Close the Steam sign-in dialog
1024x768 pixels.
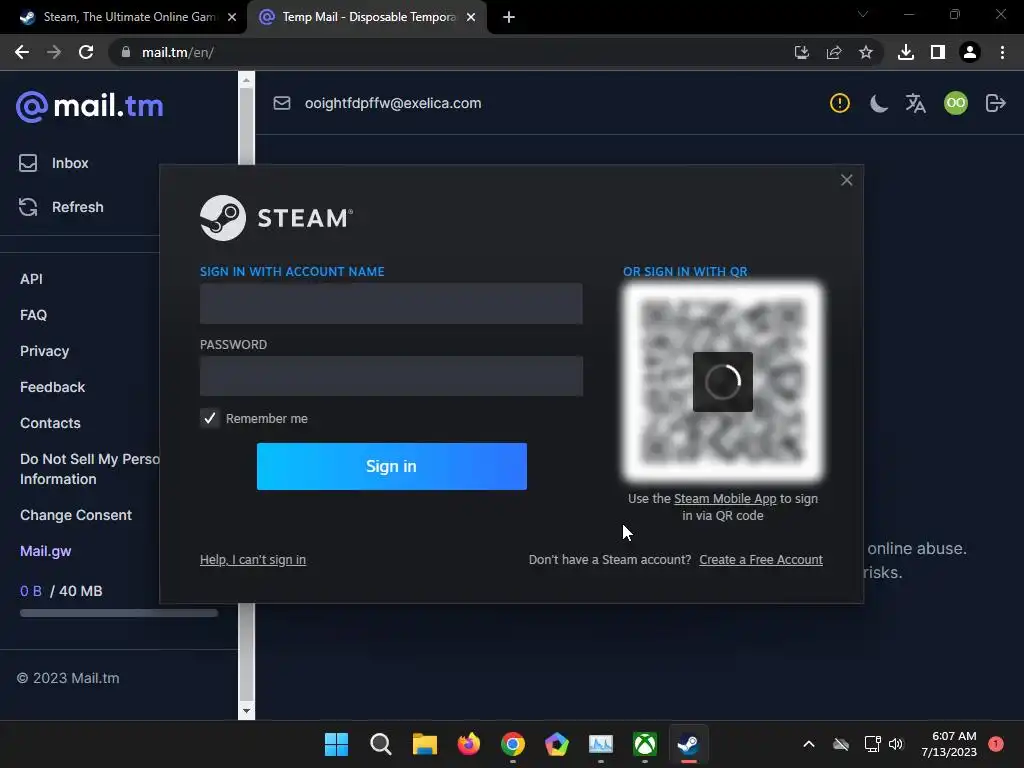[x=846, y=180]
